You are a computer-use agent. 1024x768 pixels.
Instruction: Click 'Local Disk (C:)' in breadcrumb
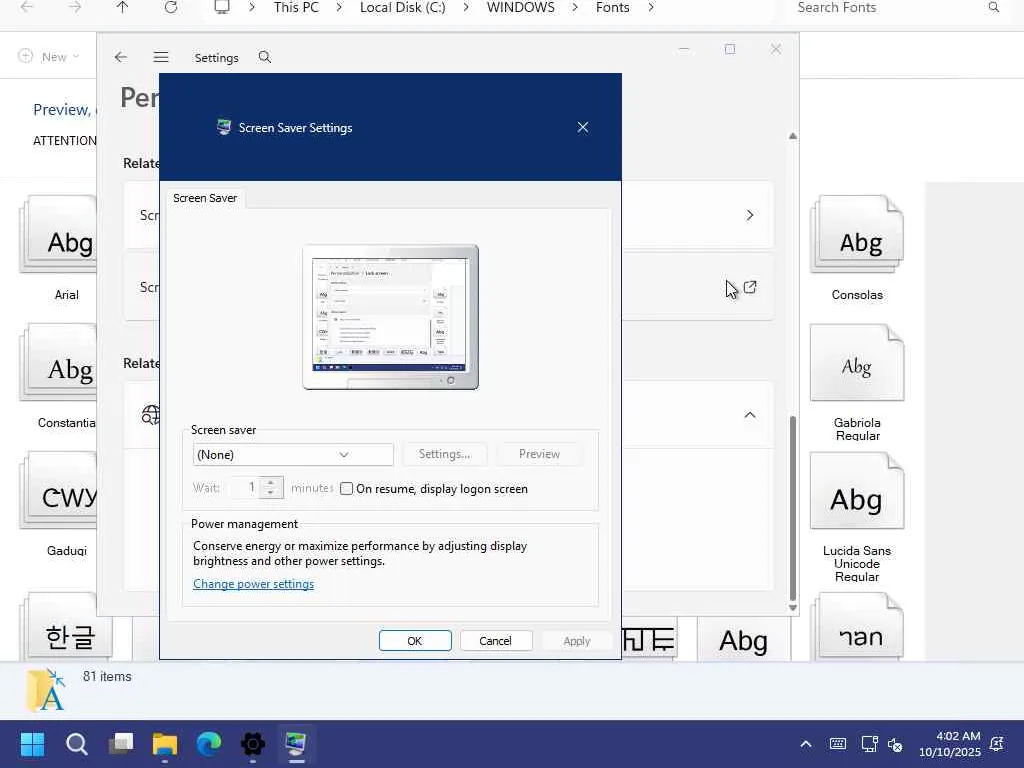tap(402, 8)
